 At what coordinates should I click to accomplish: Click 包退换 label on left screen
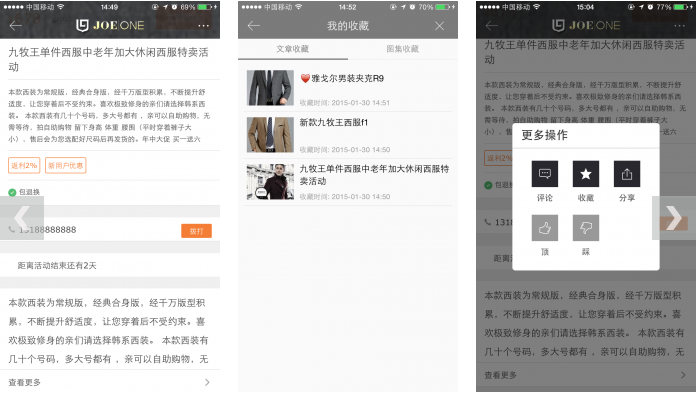pyautogui.click(x=29, y=192)
